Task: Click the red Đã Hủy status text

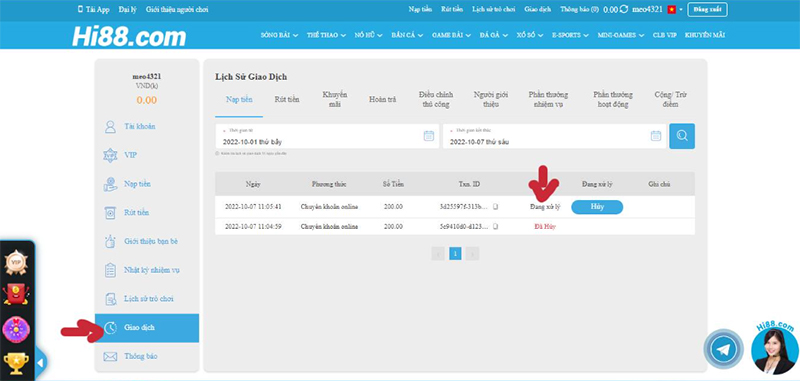Action: pyautogui.click(x=545, y=226)
